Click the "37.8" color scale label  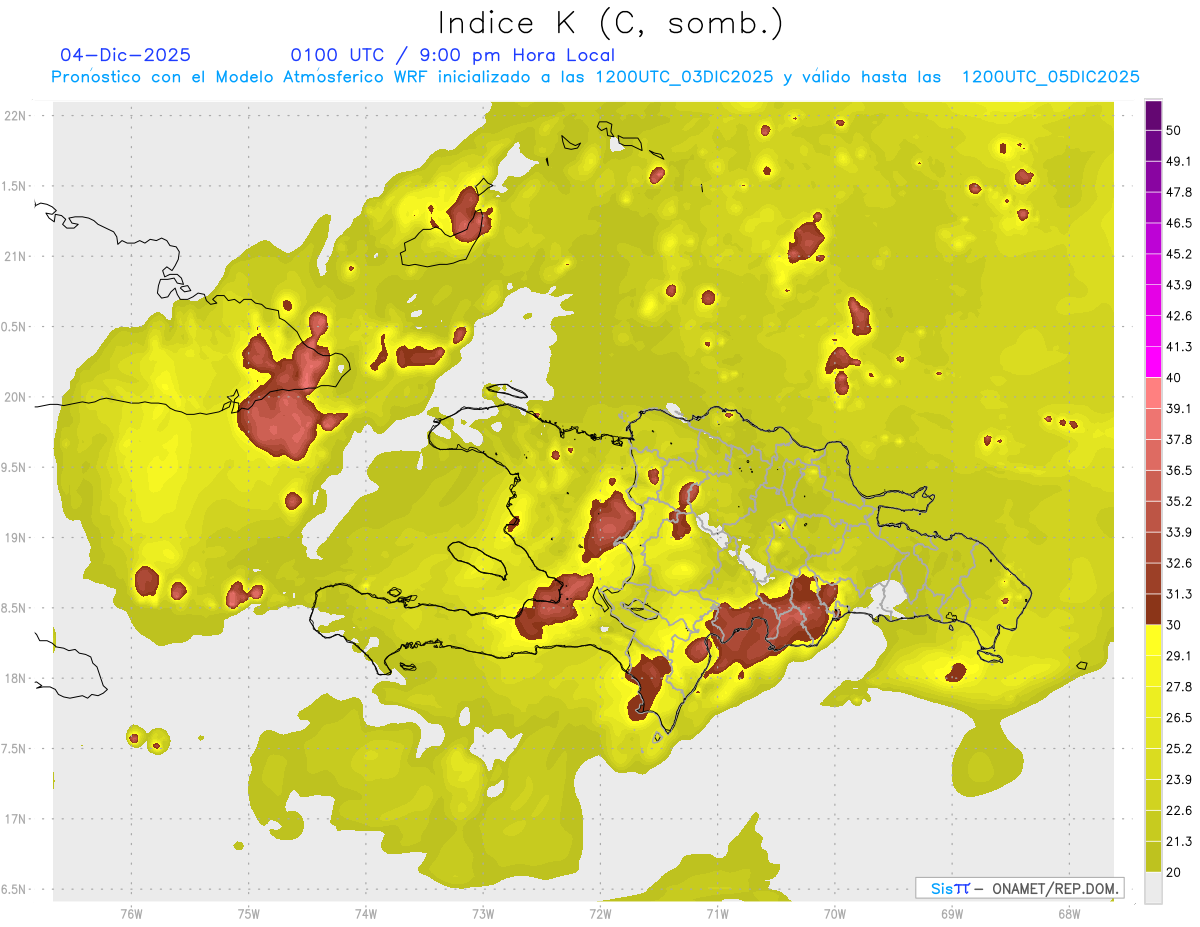tap(1179, 440)
